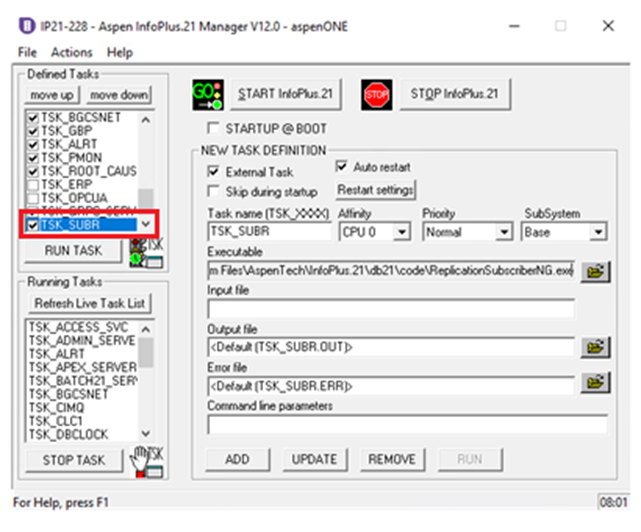The image size is (641, 532).
Task: Click the InfoPlus.21 Manager title bar app icon
Action: pos(27,26)
